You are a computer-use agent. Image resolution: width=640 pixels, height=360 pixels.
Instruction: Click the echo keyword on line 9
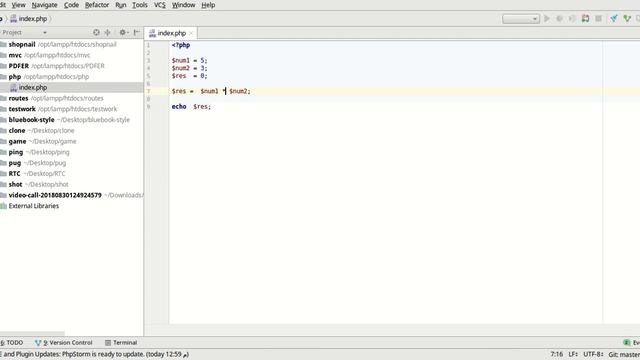click(x=179, y=107)
